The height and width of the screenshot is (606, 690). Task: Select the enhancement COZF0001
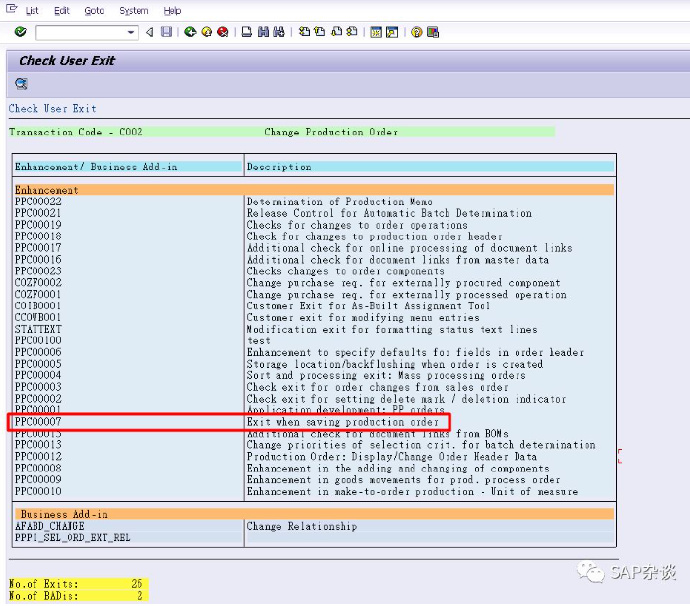[x=38, y=294]
